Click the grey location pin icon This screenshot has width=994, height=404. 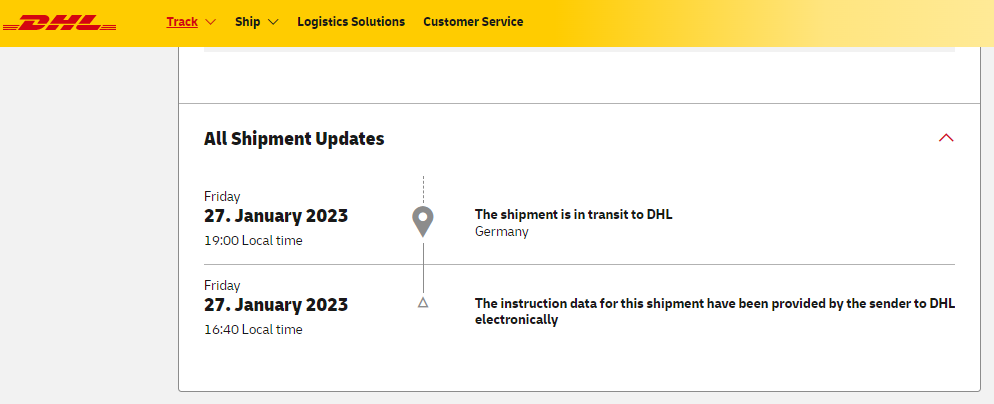[423, 221]
